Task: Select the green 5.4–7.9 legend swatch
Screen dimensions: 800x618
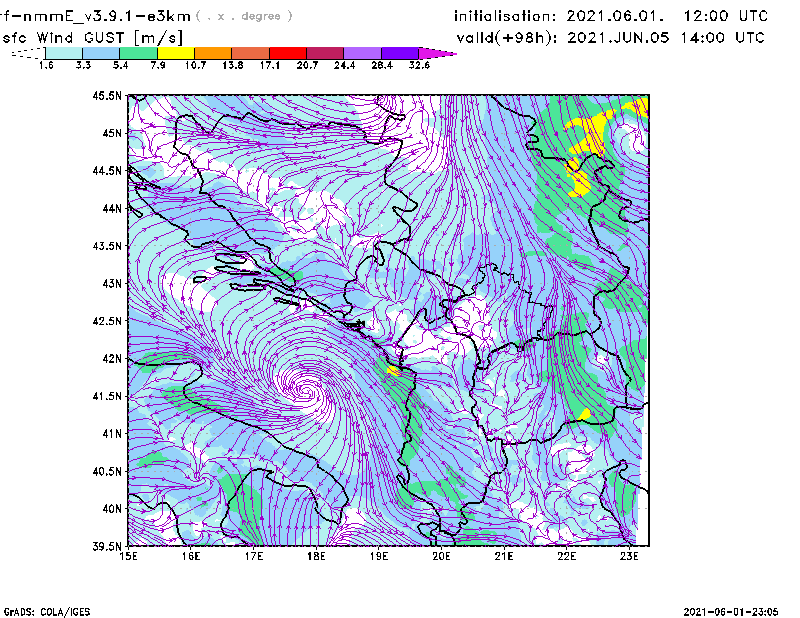Action: 138,53
